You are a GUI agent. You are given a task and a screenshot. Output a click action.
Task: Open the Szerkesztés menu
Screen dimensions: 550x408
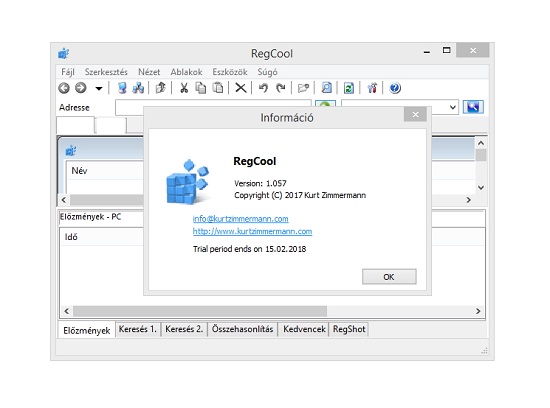click(106, 72)
